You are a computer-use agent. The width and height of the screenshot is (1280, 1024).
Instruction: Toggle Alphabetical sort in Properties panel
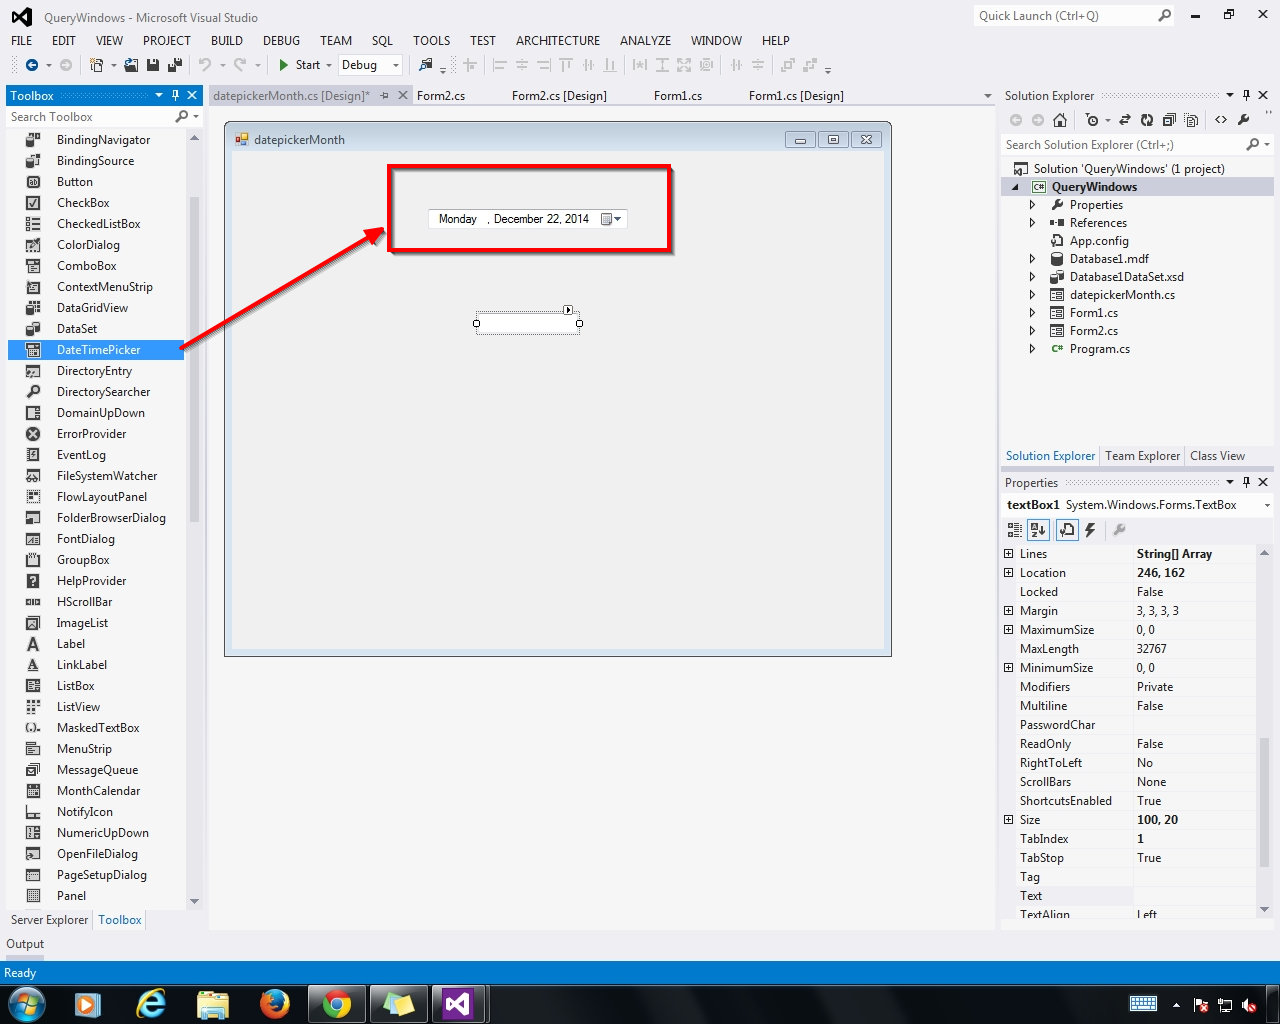pyautogui.click(x=1038, y=530)
